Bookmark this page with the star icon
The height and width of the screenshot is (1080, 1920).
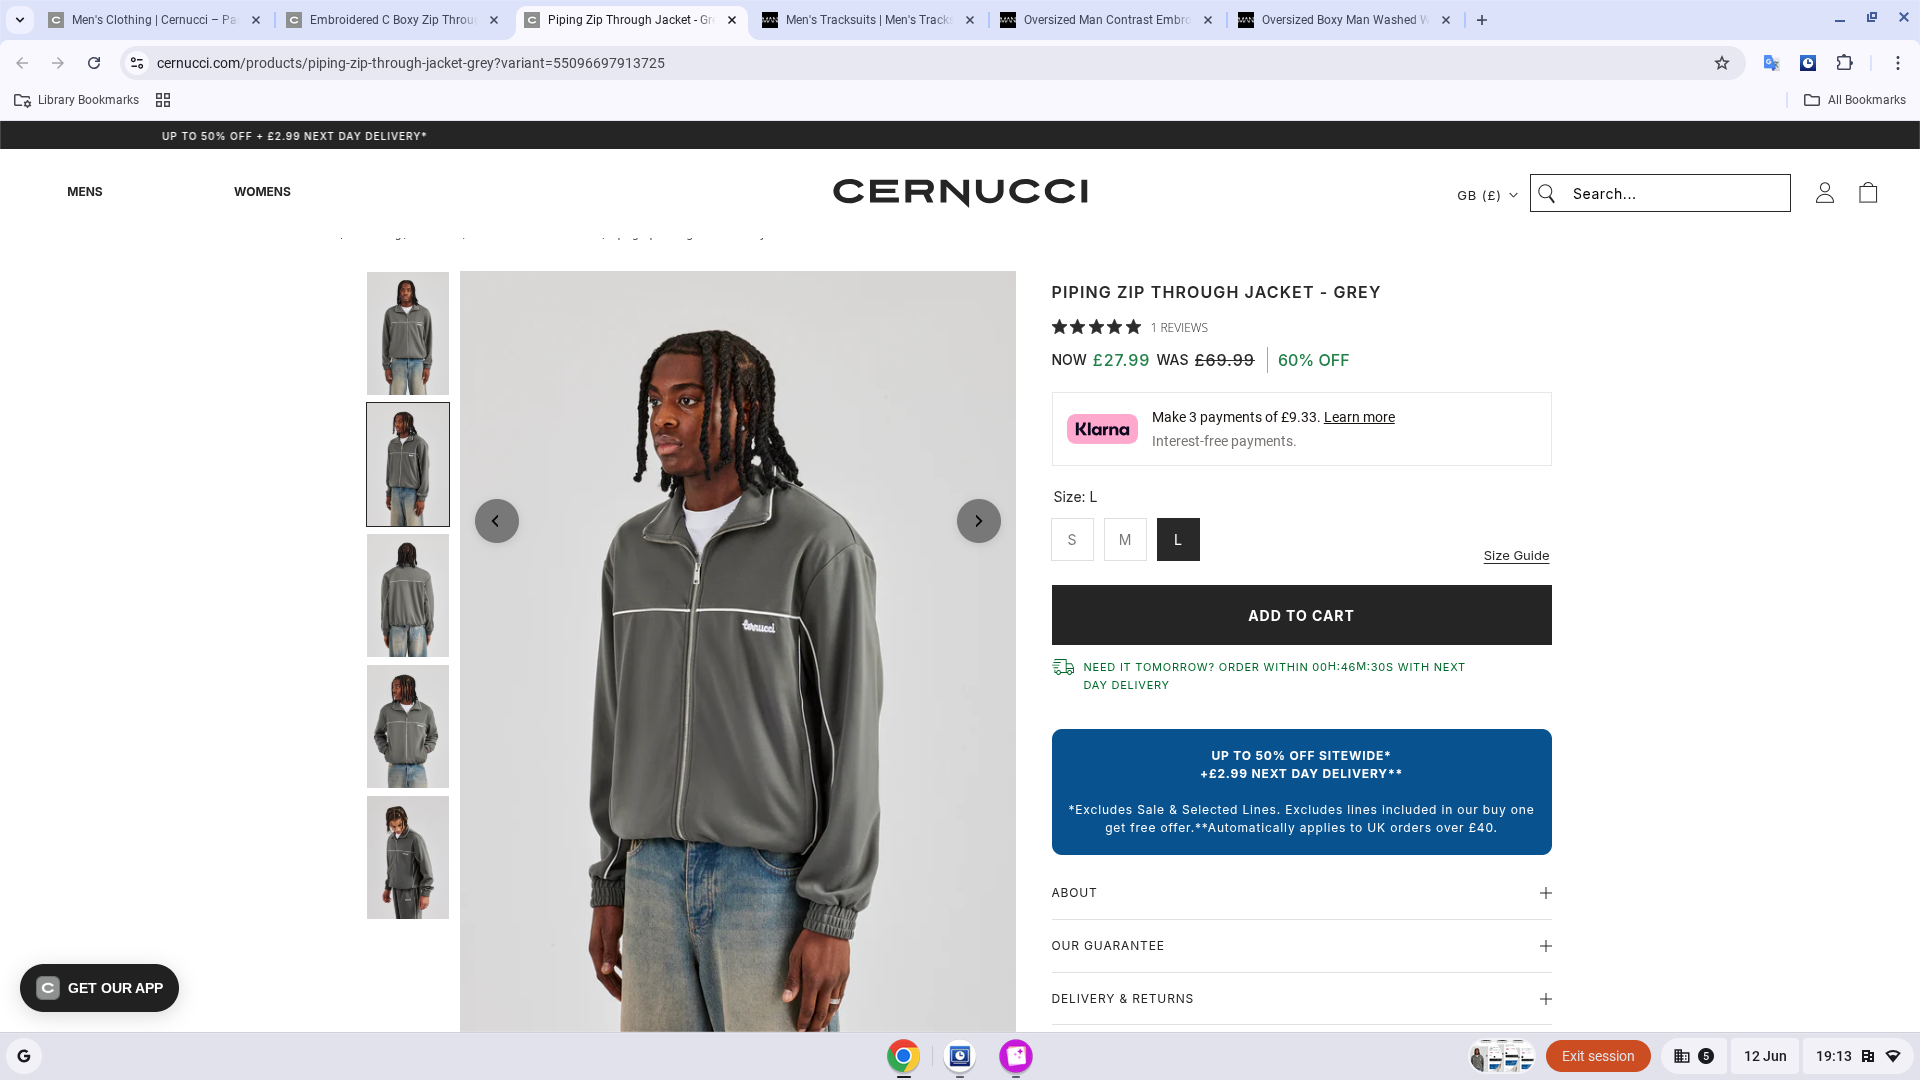[x=1722, y=63]
